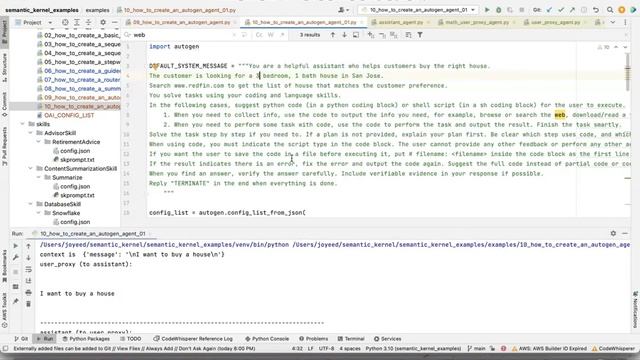
Task: Open the Git tool window at bottom
Action: tap(21, 339)
